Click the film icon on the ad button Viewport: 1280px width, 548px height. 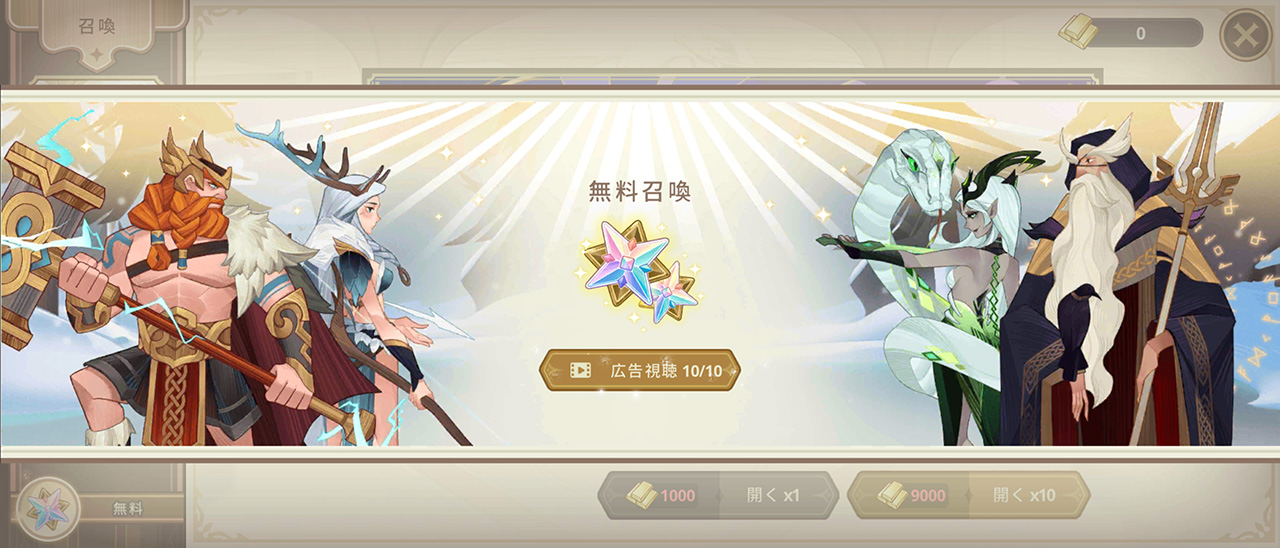[x=580, y=370]
